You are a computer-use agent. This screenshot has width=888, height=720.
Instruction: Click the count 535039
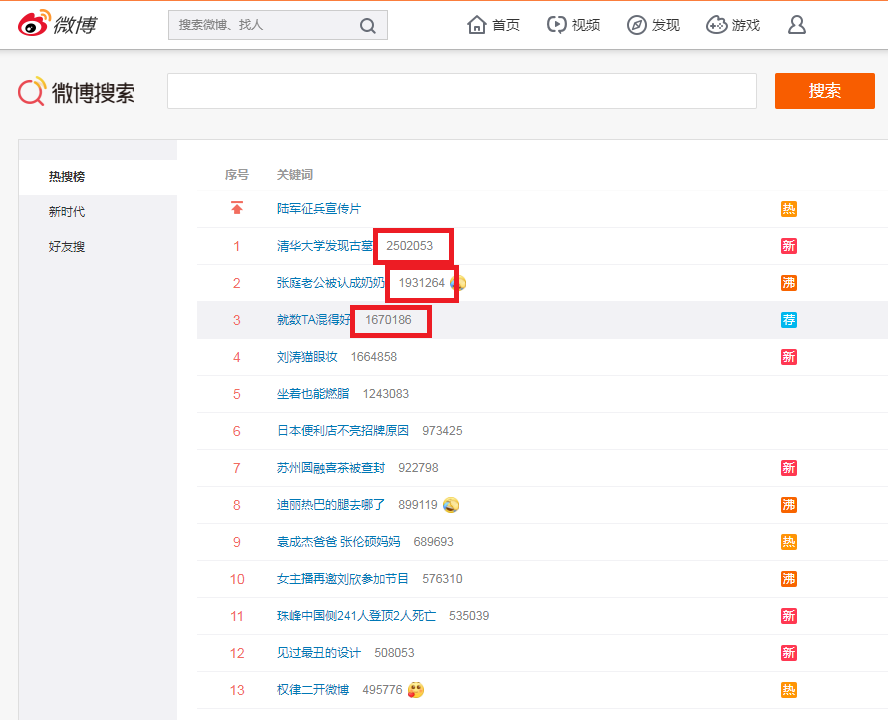[x=469, y=616]
